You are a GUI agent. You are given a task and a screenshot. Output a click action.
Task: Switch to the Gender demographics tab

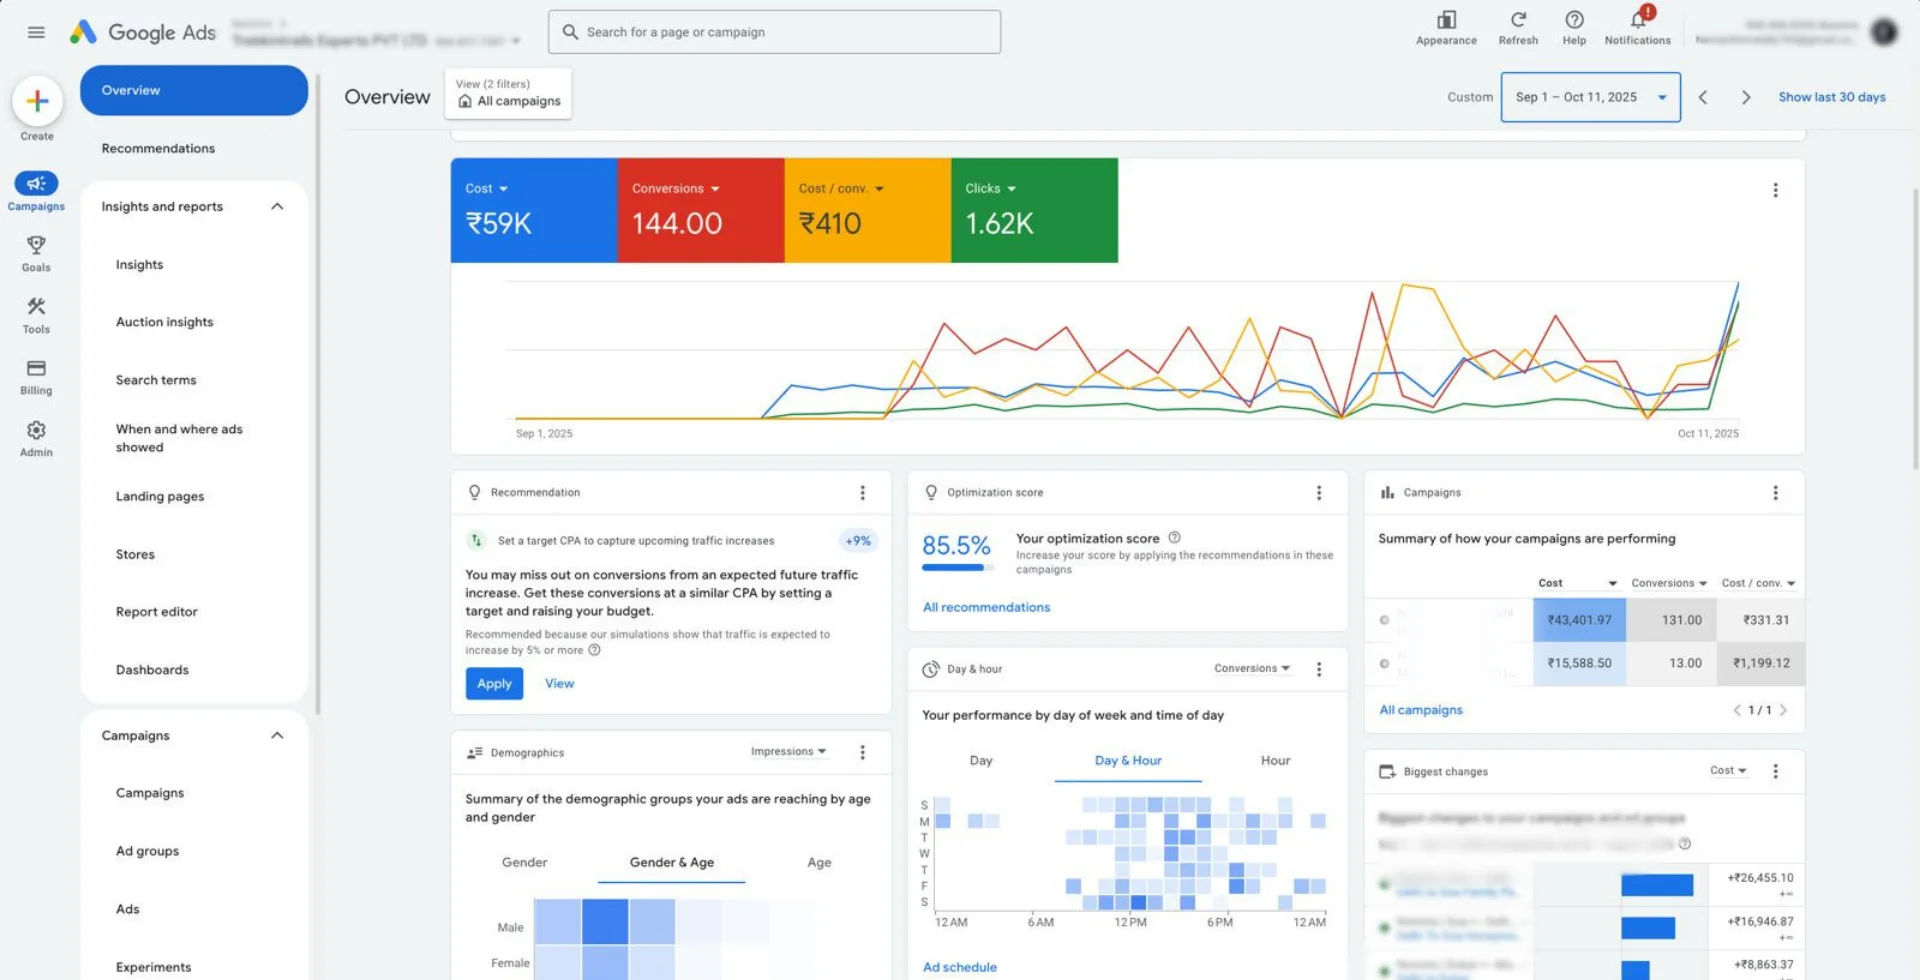click(x=524, y=862)
